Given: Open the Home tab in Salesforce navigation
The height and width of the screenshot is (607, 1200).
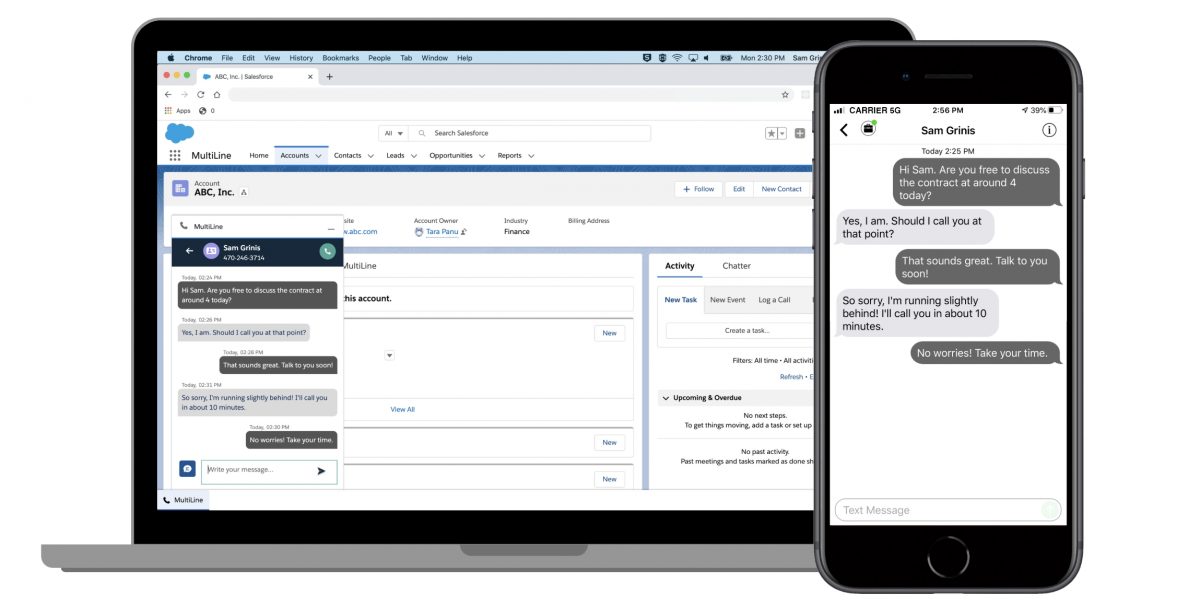Looking at the screenshot, I should 259,155.
